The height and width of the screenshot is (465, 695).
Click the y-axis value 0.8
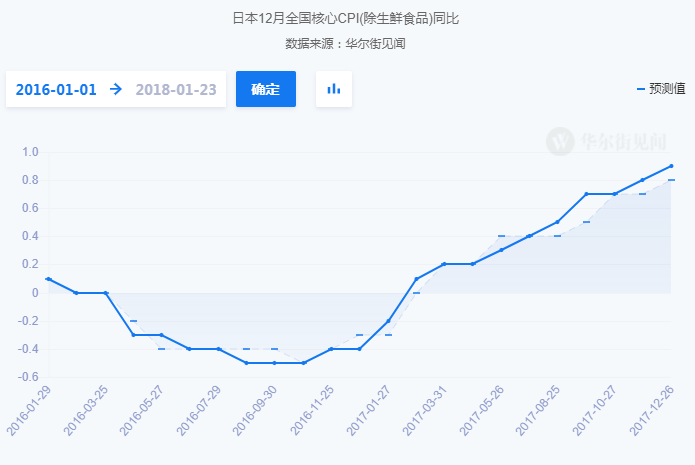[30, 180]
